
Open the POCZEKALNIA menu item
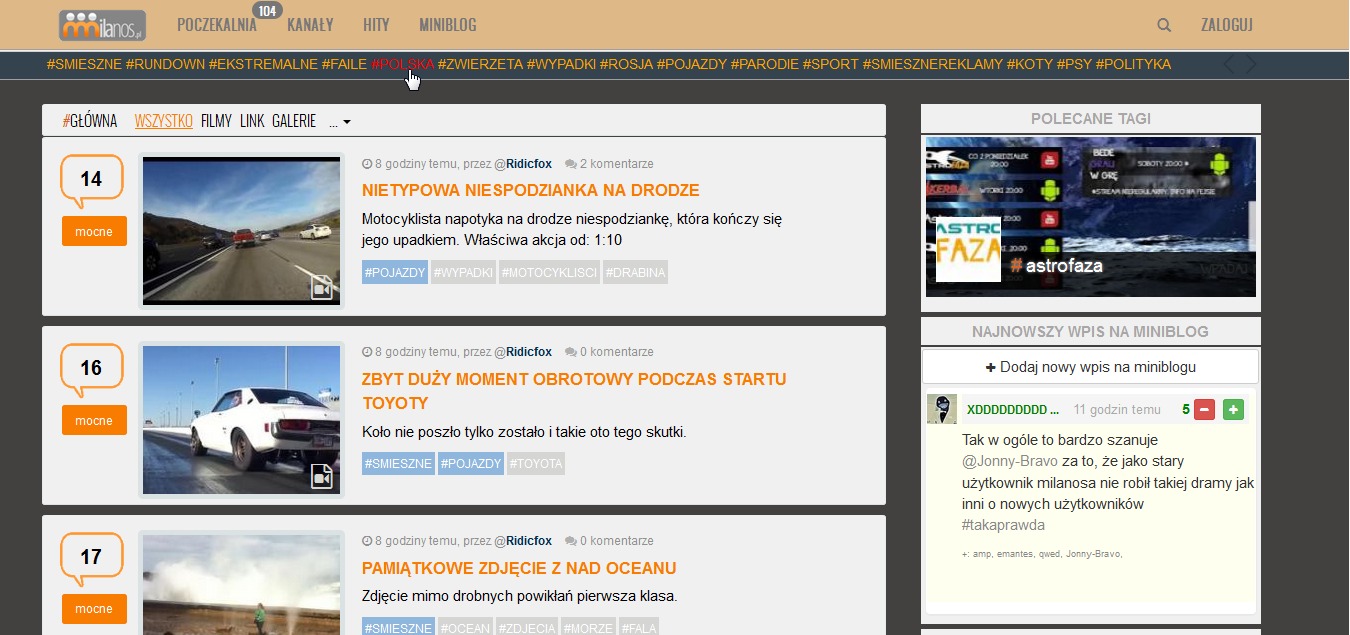(x=217, y=25)
